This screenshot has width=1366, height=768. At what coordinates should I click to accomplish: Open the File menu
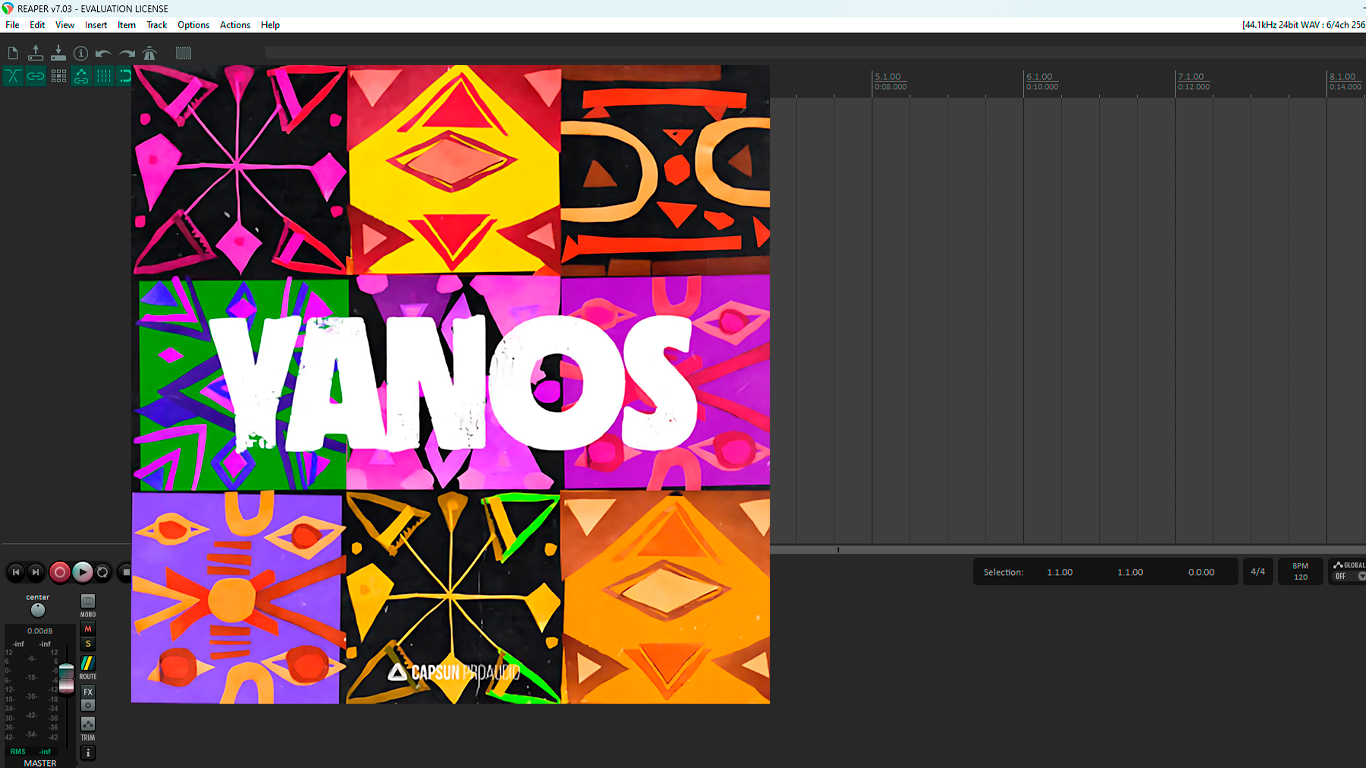[12, 25]
